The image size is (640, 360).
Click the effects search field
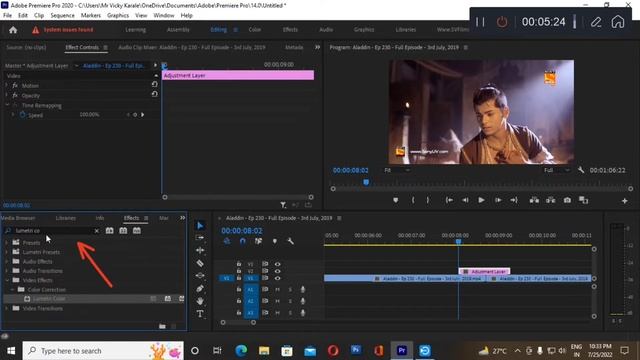click(53, 231)
